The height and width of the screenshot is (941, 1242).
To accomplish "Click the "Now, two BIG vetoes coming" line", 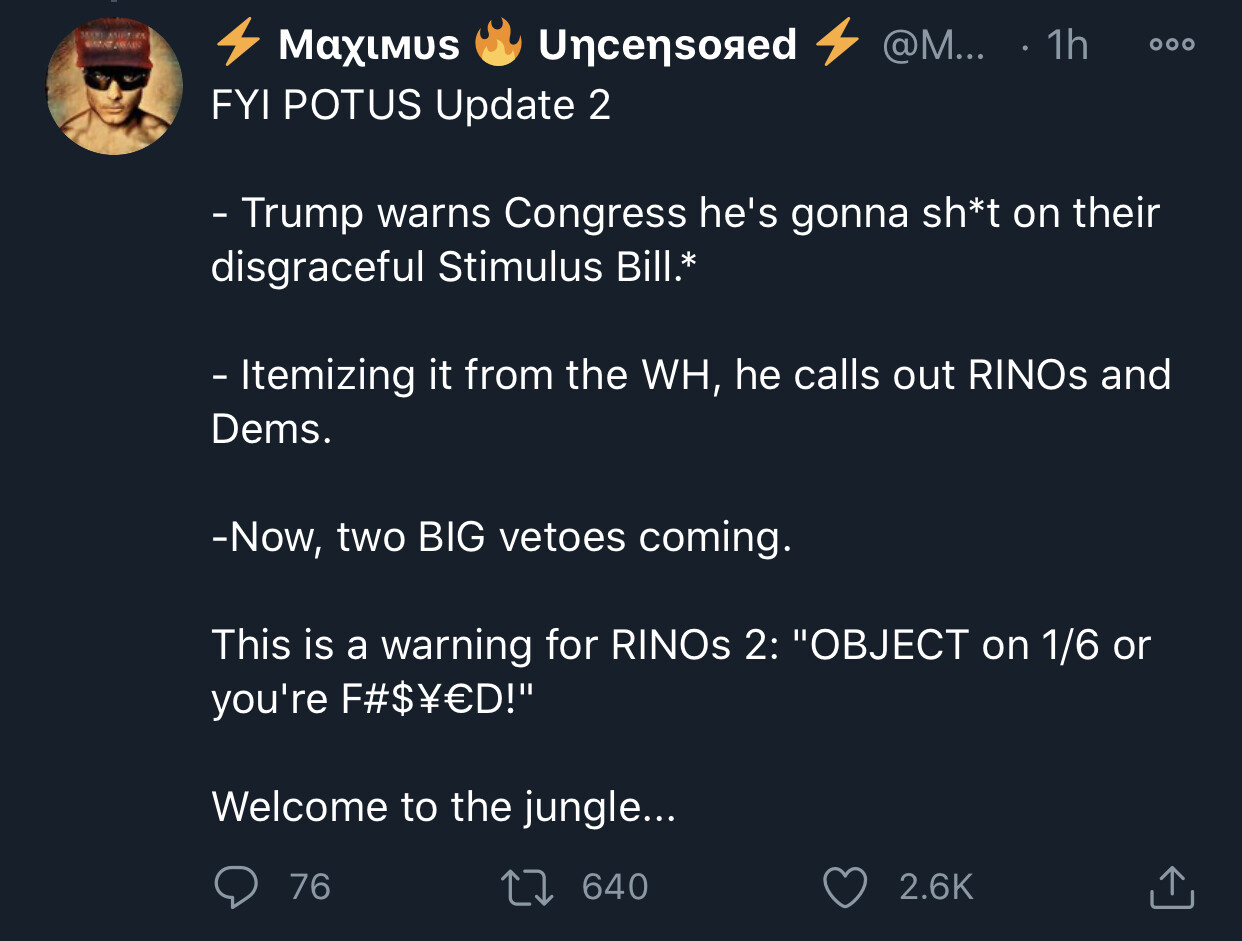I will click(x=501, y=538).
